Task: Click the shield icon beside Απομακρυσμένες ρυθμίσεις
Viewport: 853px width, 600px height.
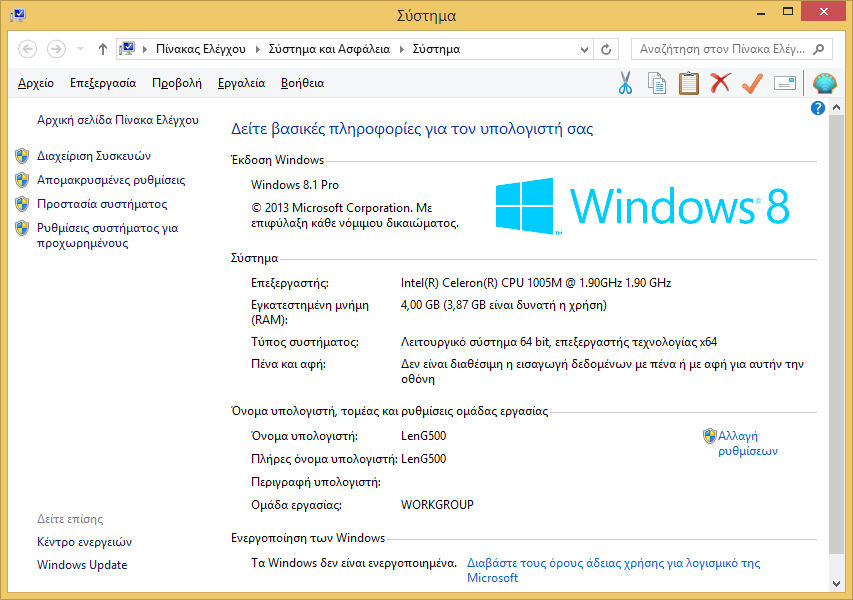Action: coord(22,180)
